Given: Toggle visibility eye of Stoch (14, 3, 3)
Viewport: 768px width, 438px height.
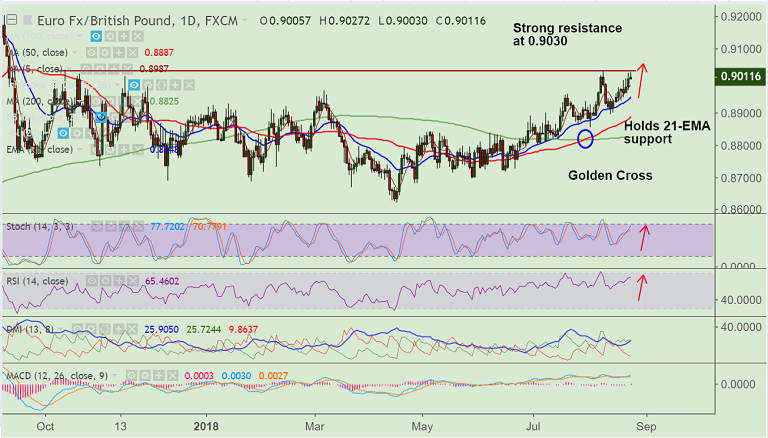Looking at the screenshot, I should [x=97, y=226].
